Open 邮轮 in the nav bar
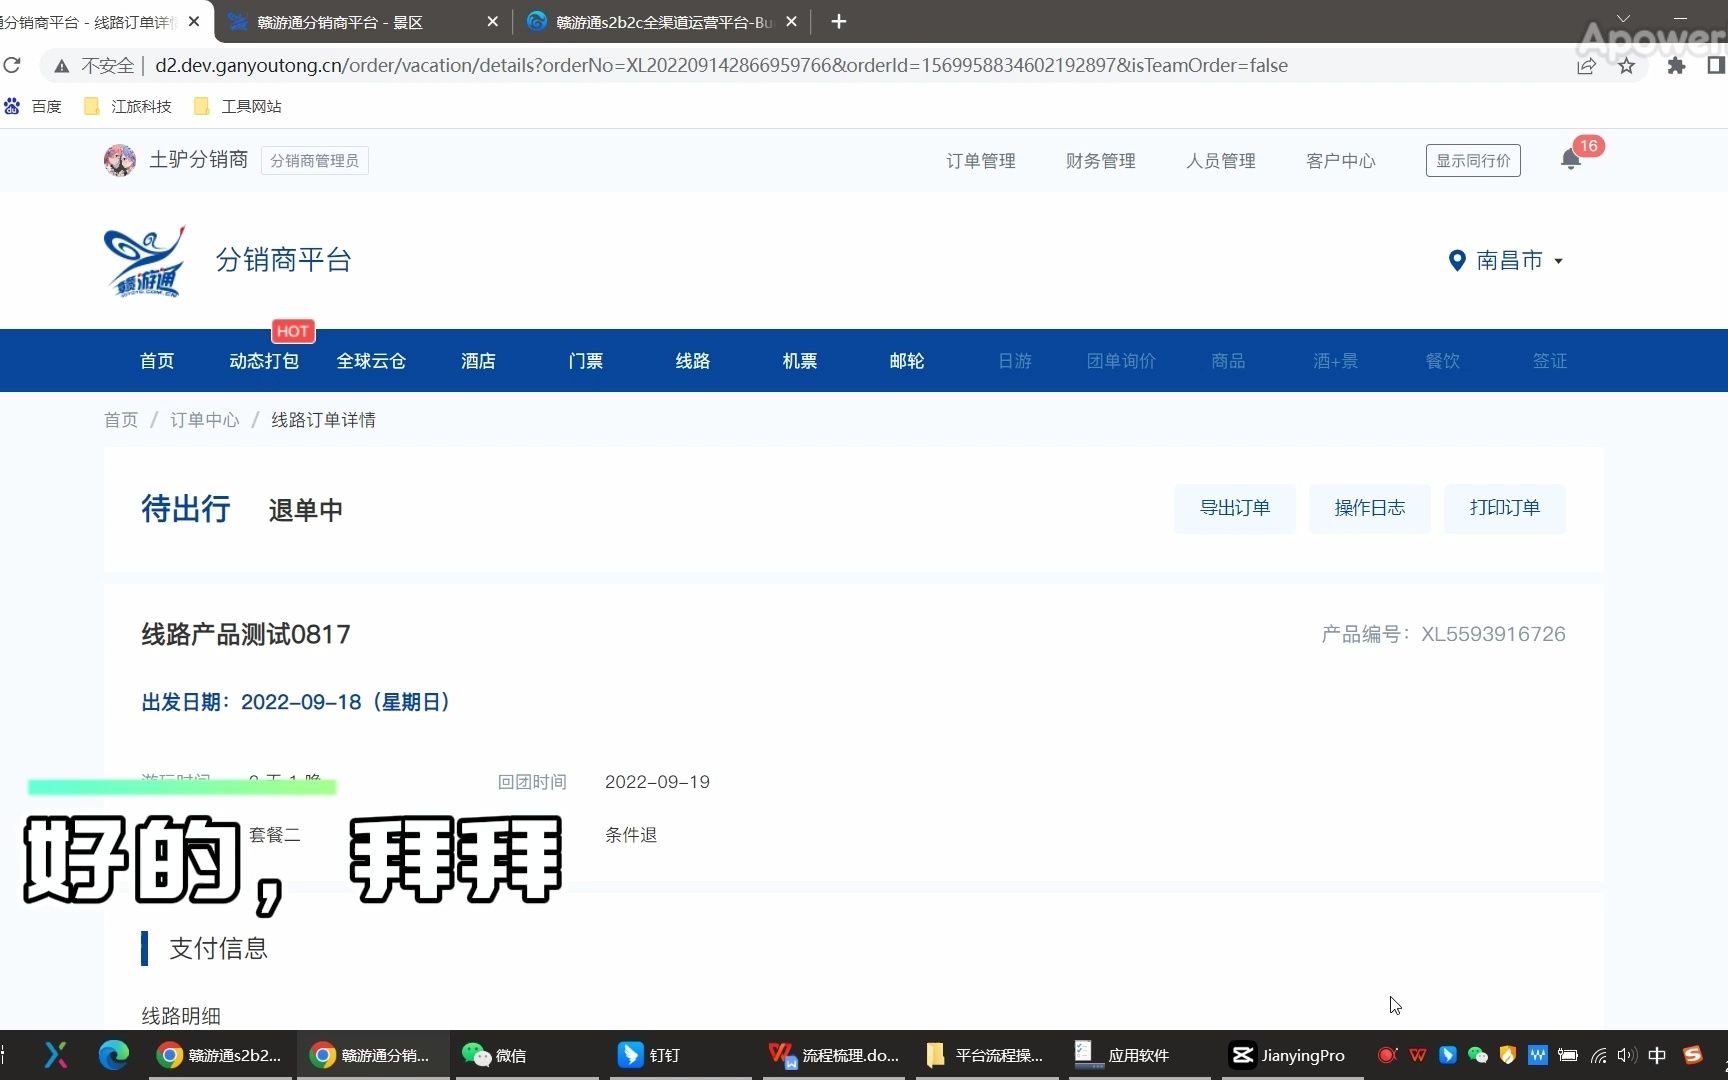The width and height of the screenshot is (1728, 1080). click(x=906, y=361)
